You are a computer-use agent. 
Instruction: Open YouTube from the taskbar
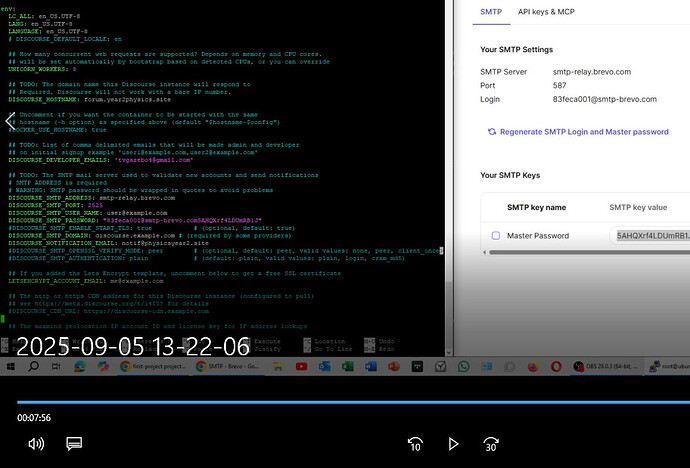tap(301, 366)
